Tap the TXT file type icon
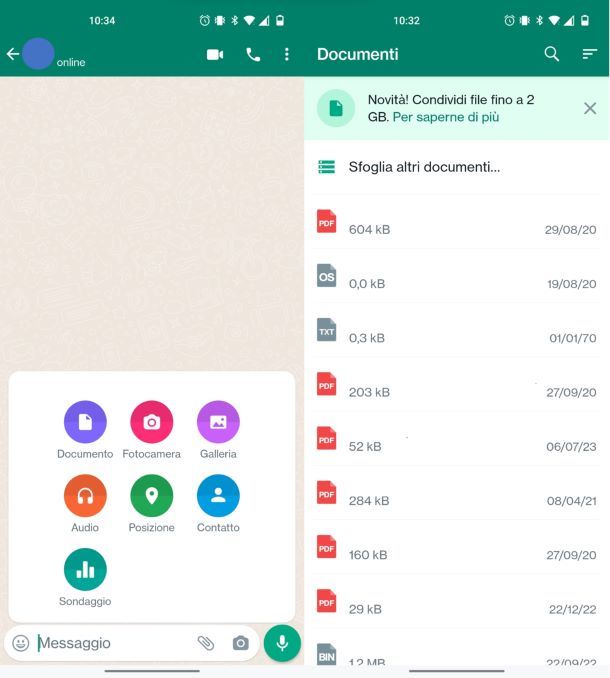 pyautogui.click(x=326, y=330)
